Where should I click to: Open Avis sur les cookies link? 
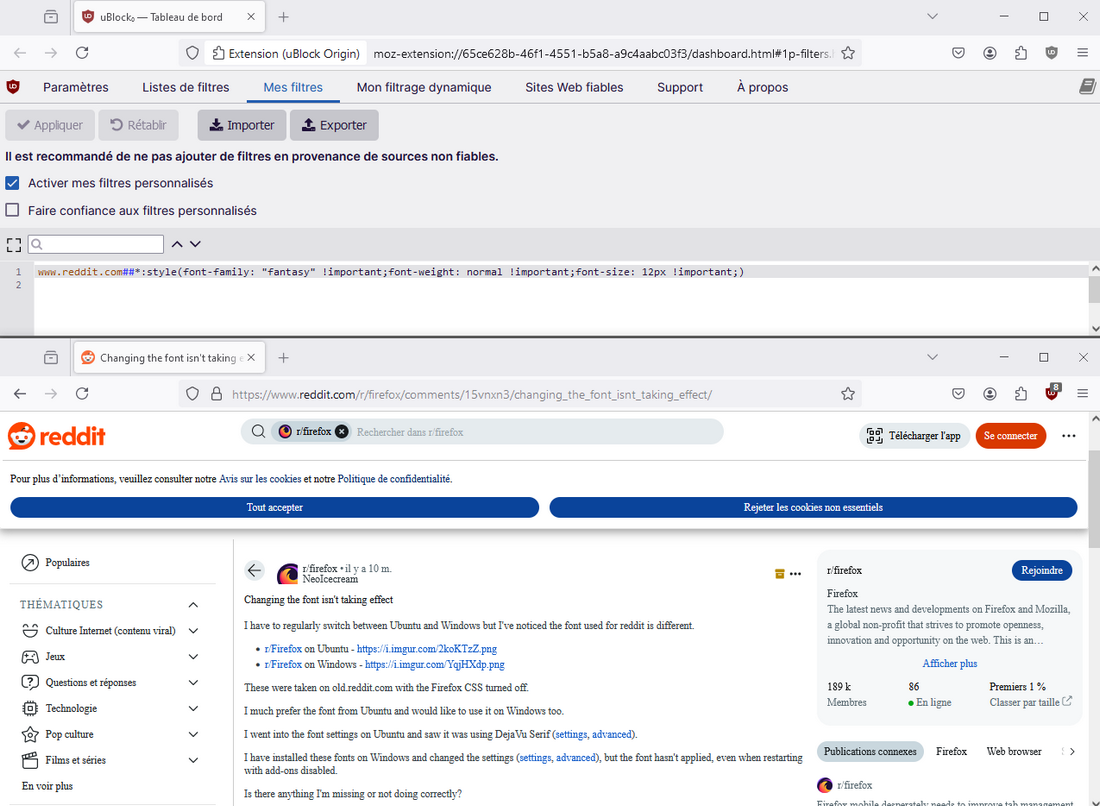click(x=260, y=479)
